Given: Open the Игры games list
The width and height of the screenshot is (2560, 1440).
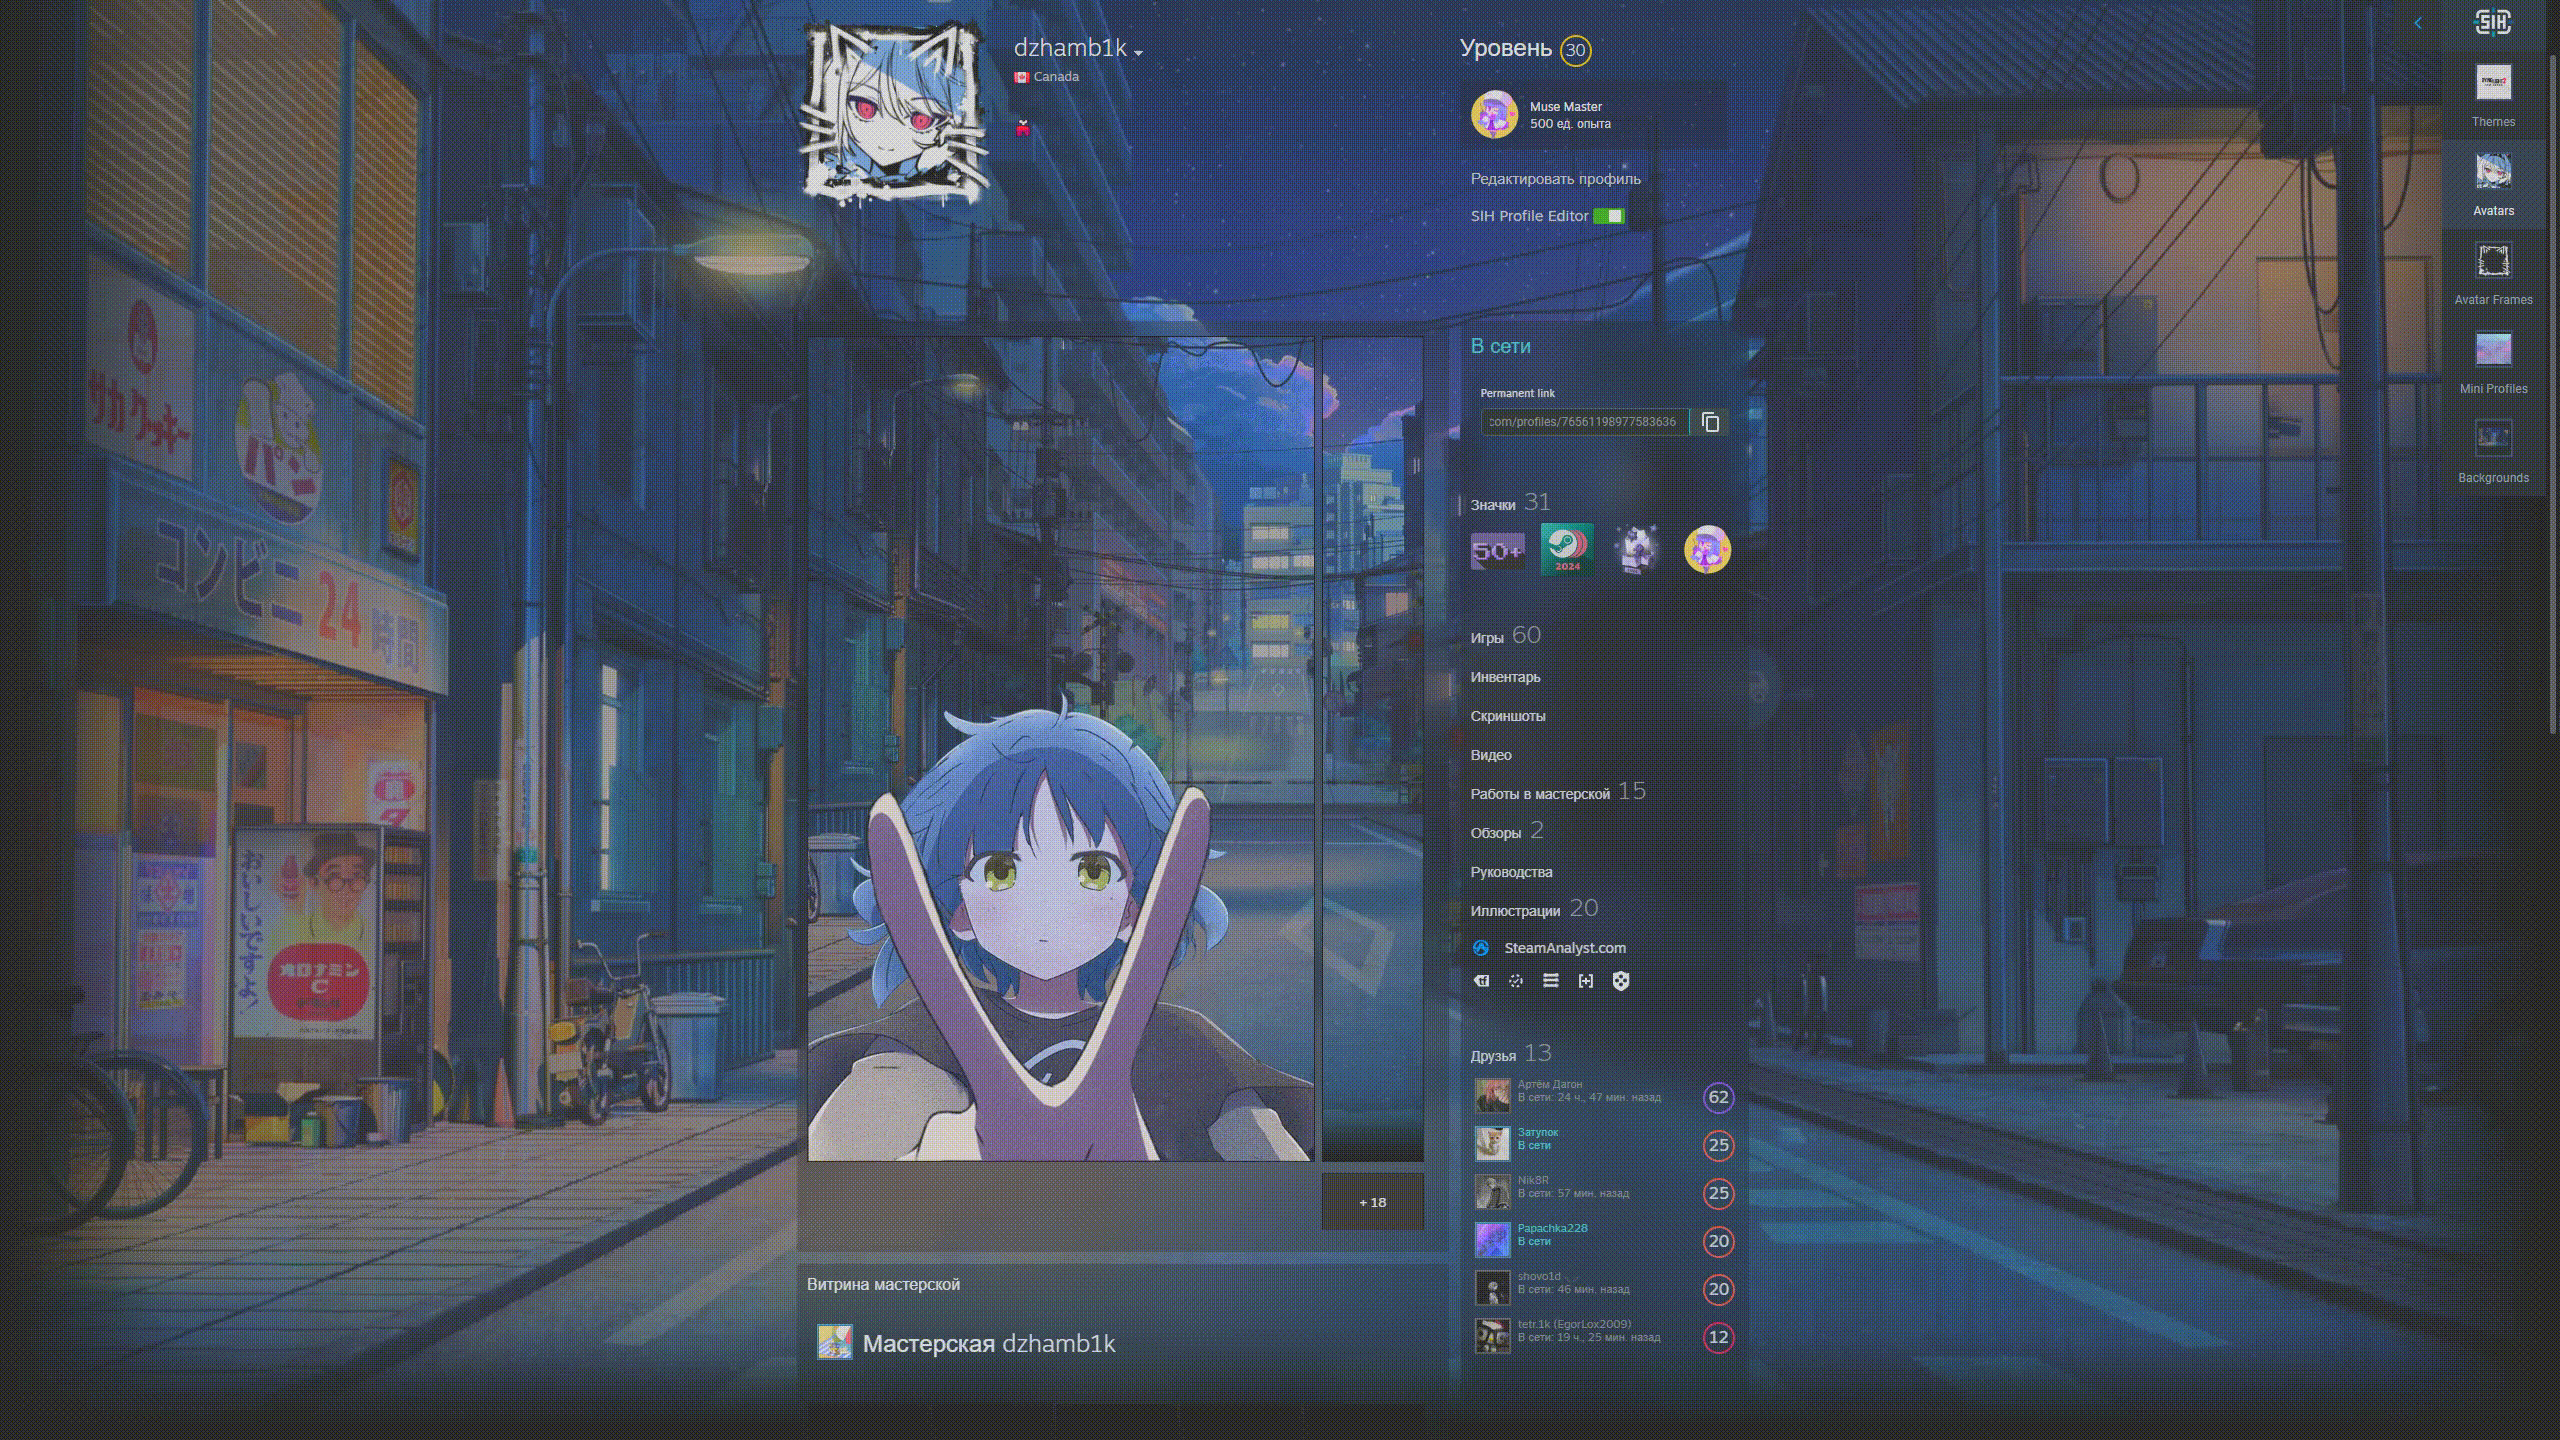Looking at the screenshot, I should (x=1487, y=638).
